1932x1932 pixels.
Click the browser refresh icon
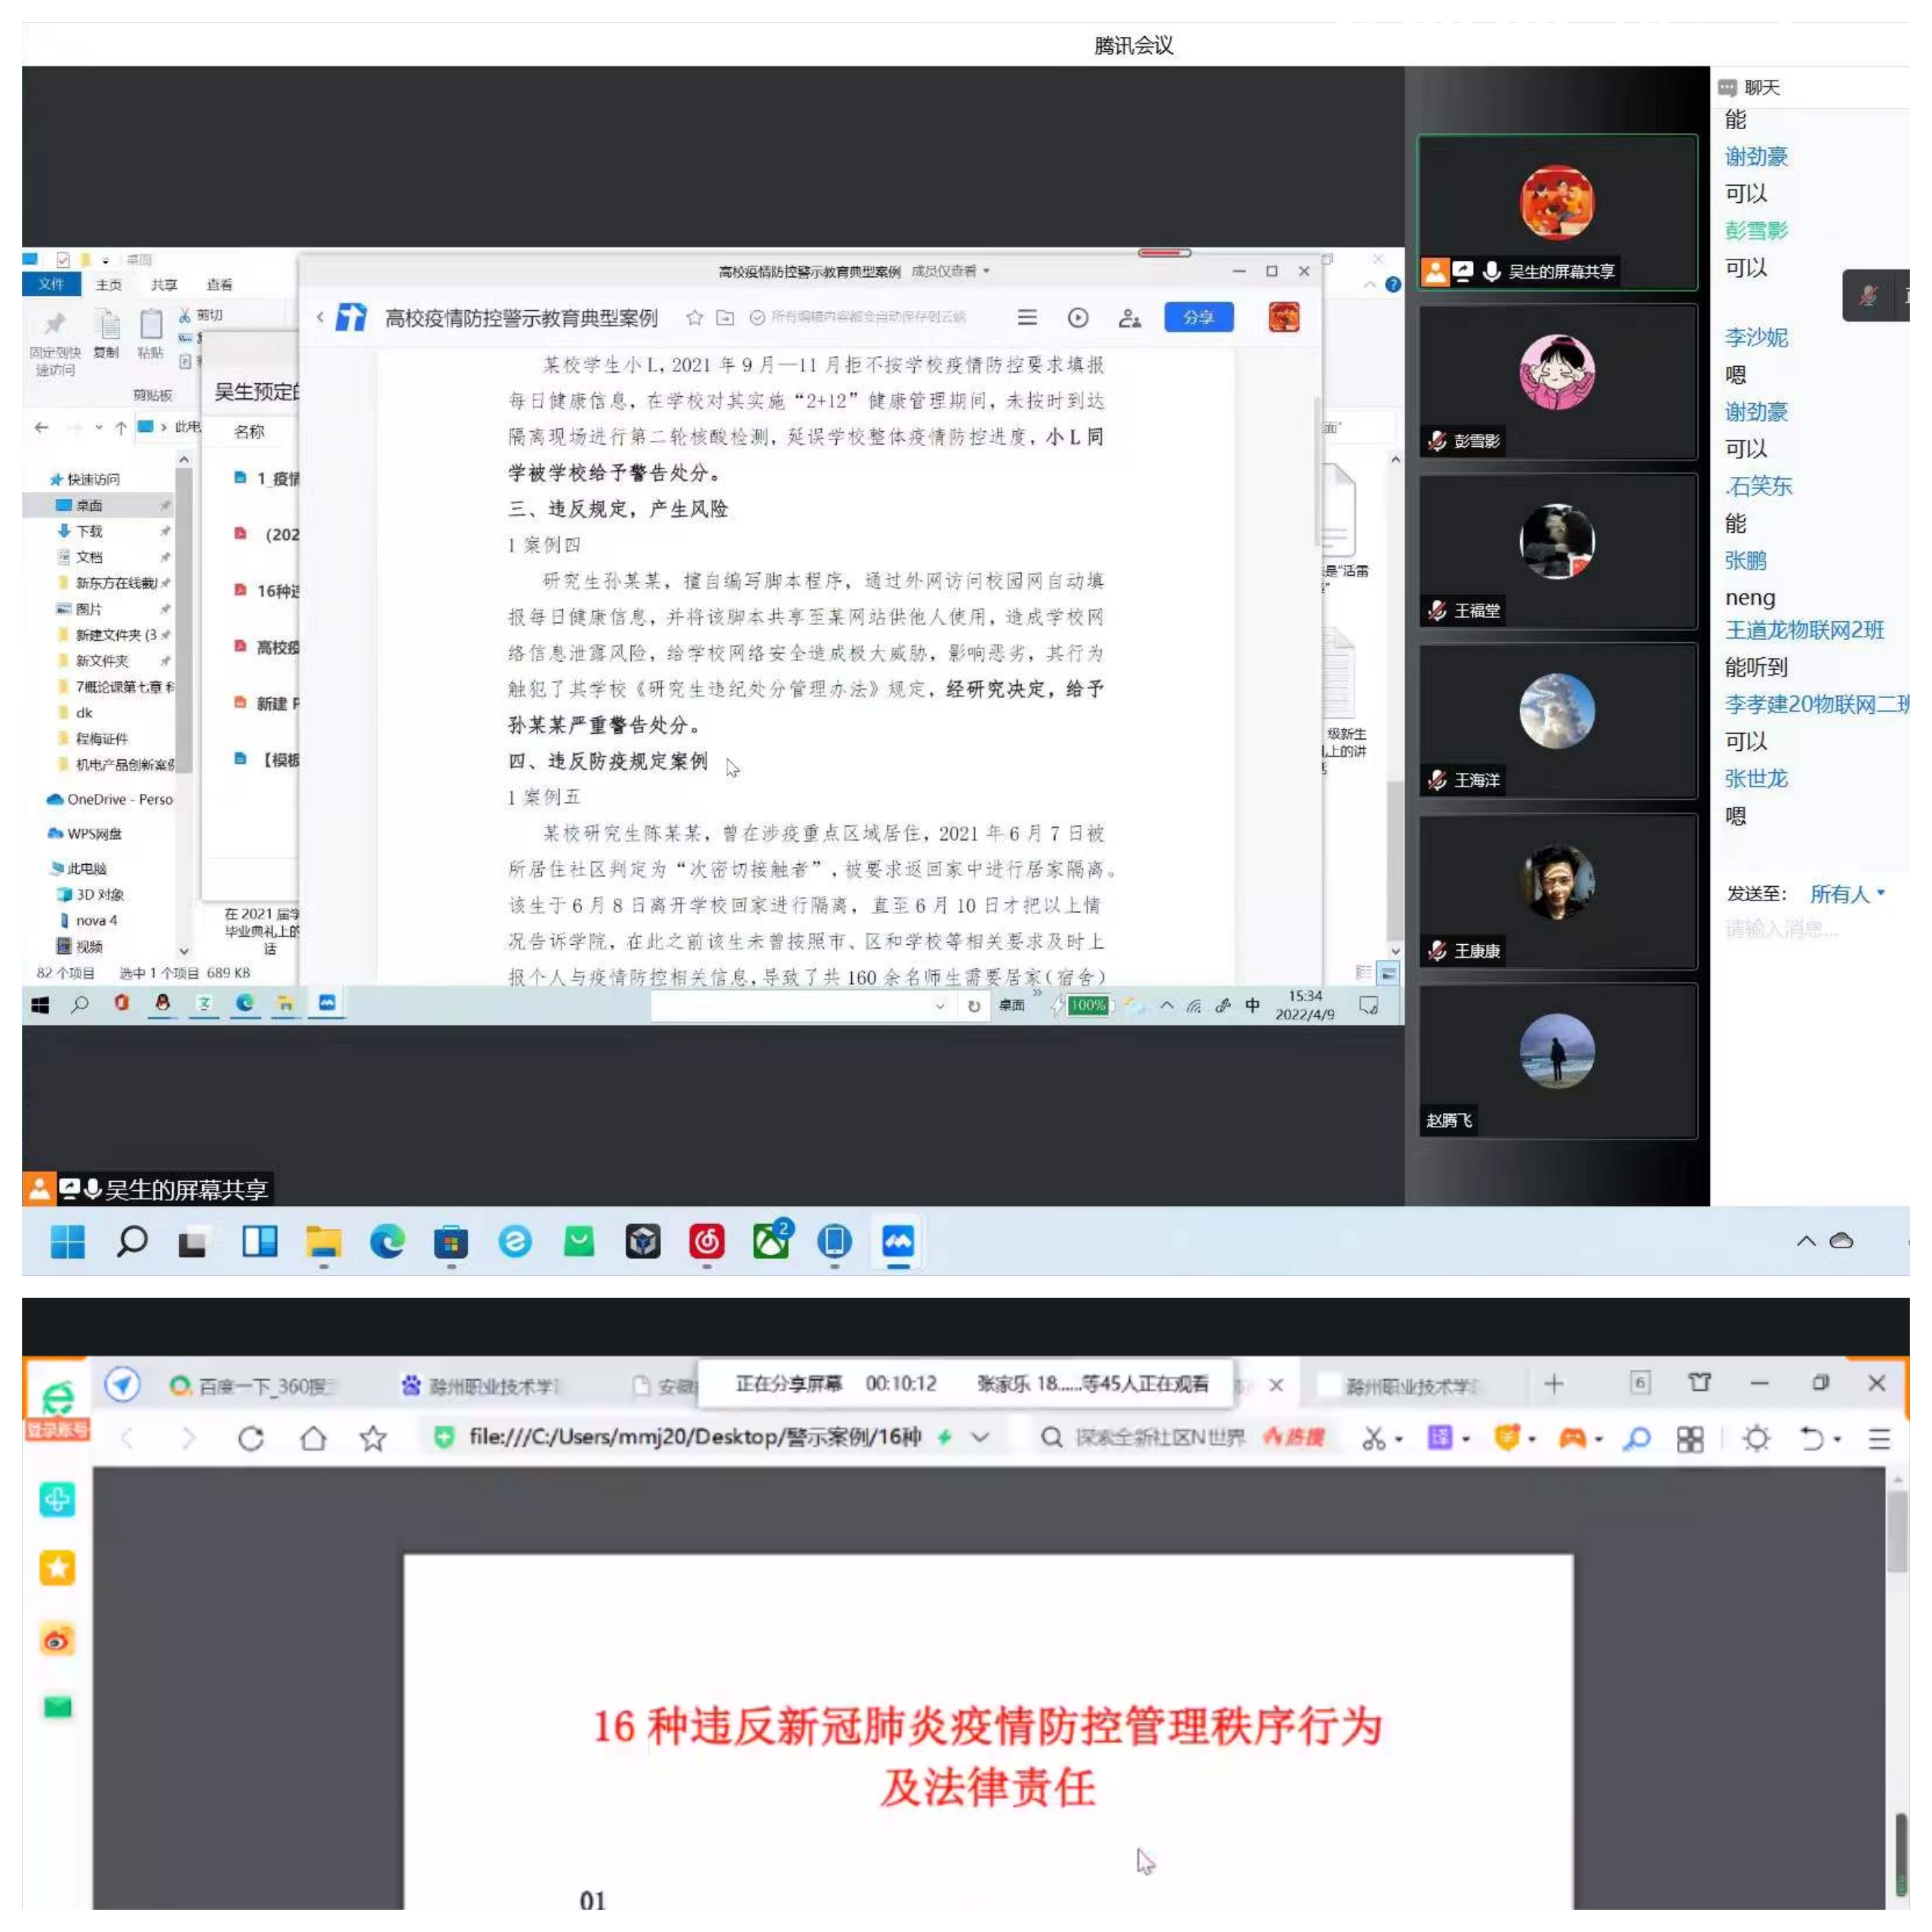[x=251, y=1438]
